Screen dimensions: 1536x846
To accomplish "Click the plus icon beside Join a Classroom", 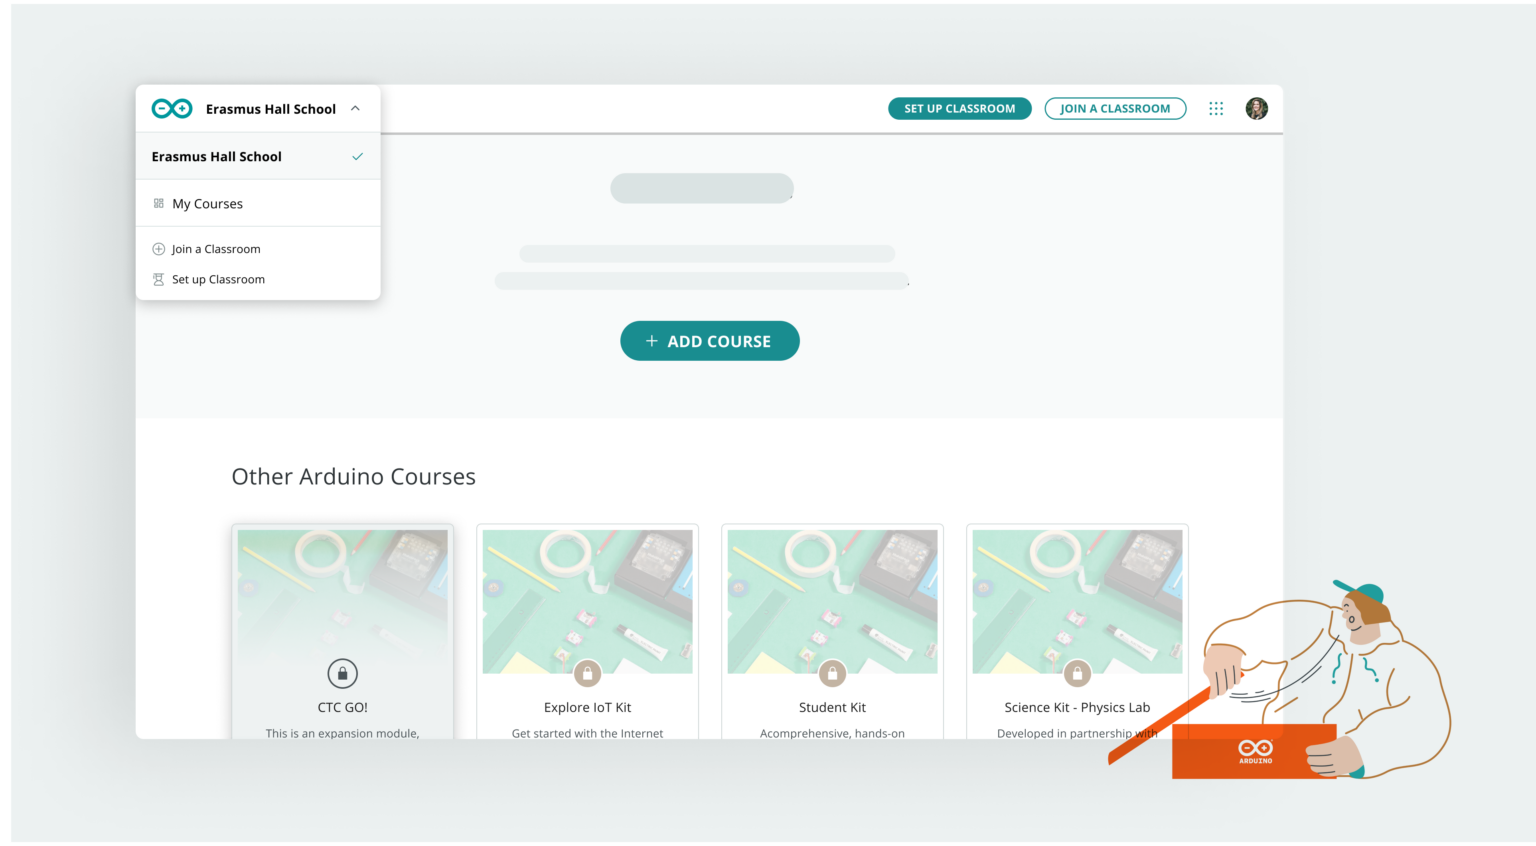I will [157, 248].
